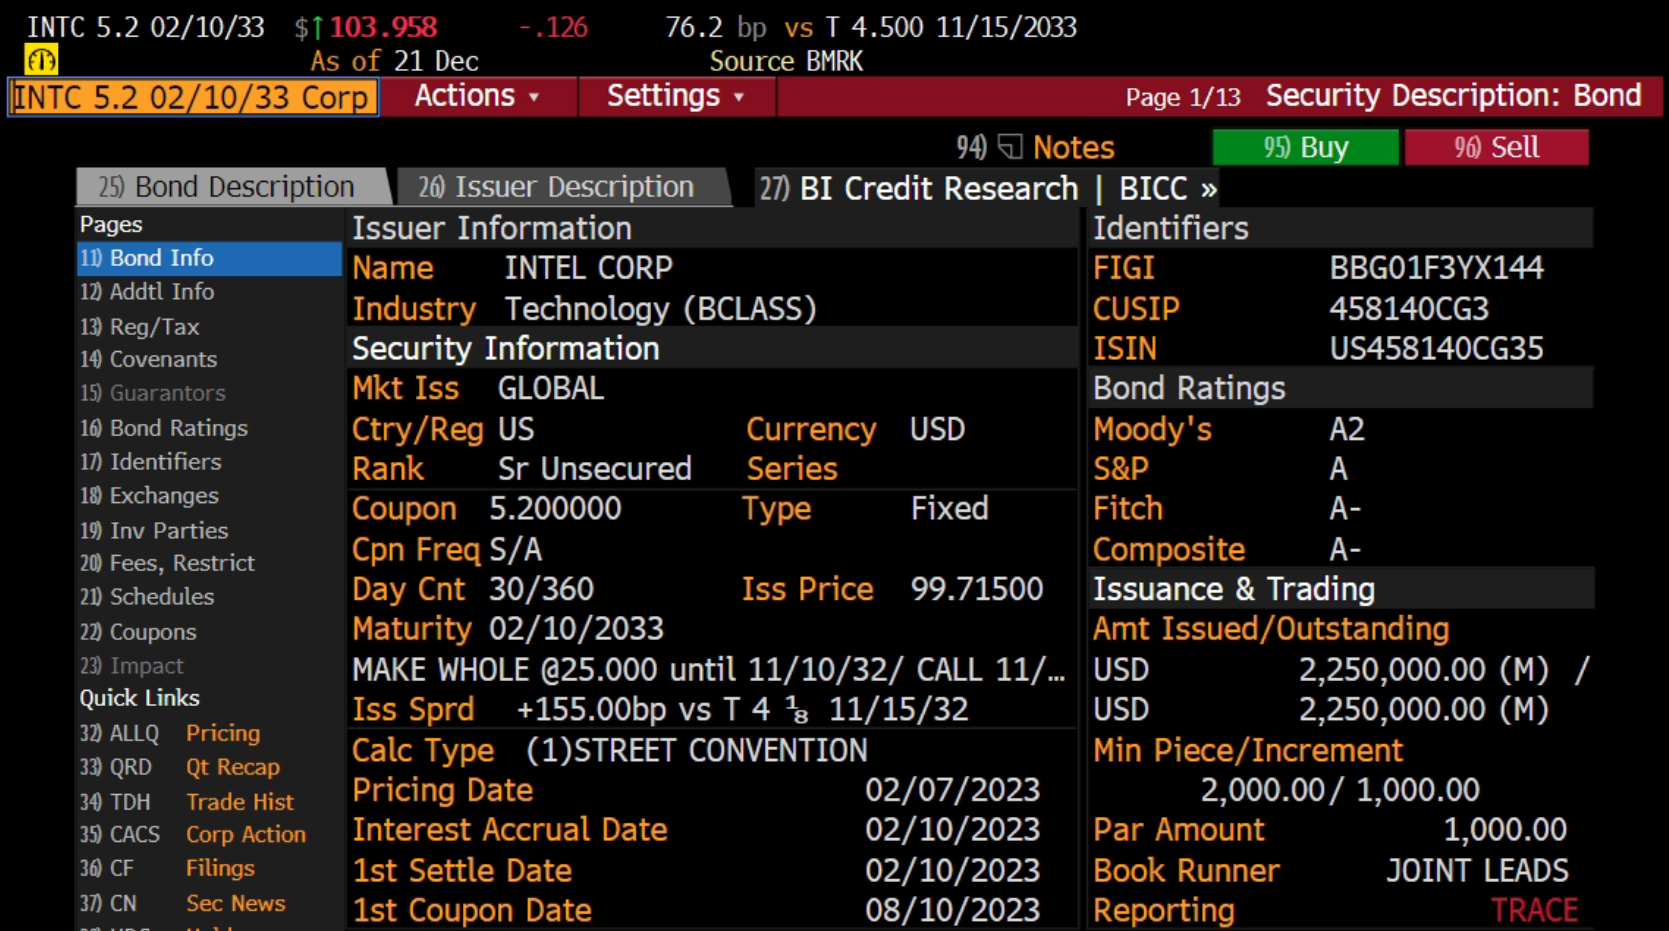The image size is (1669, 931).
Task: Click the green Buy button
Action: click(x=1305, y=147)
